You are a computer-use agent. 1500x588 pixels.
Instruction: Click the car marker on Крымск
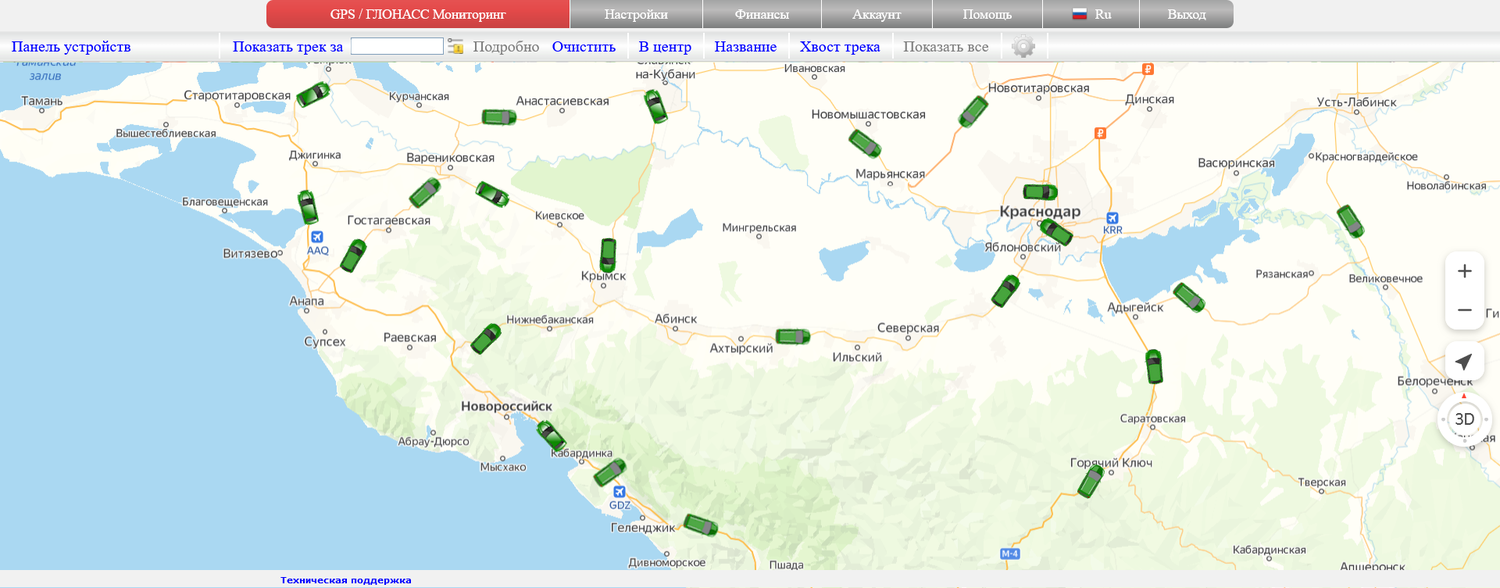tap(608, 255)
